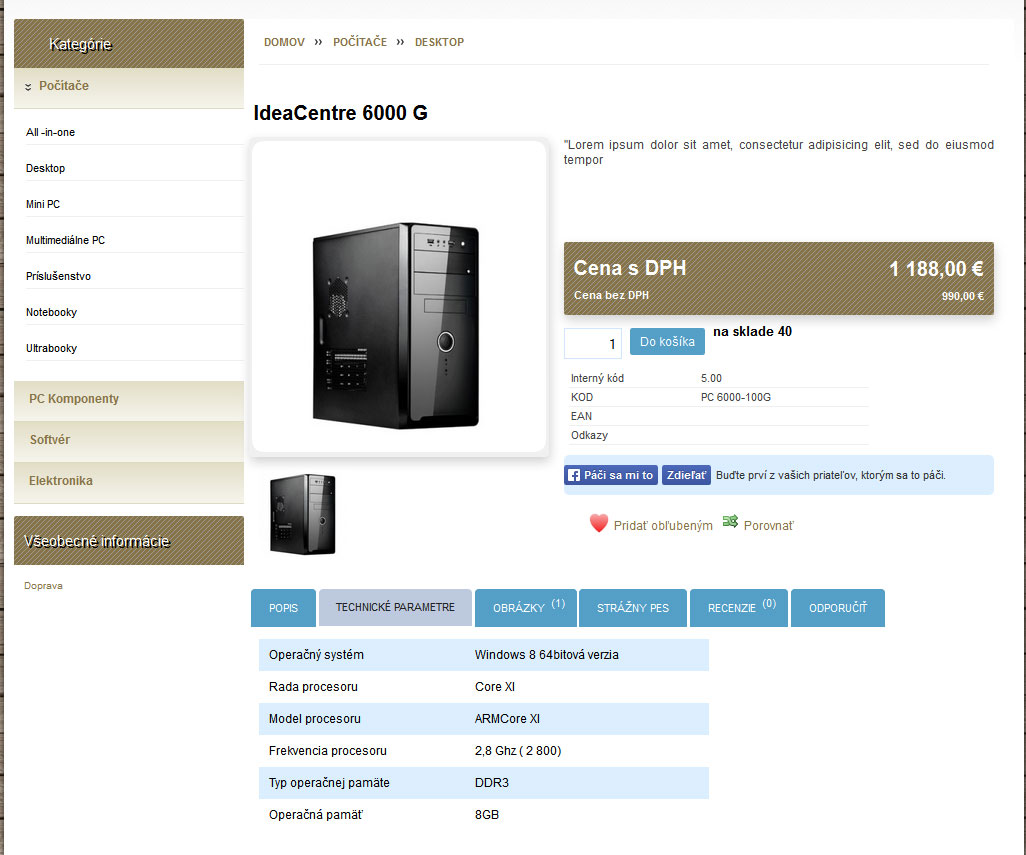Click the Typ operačnej pamäte label
Image resolution: width=1026 pixels, height=855 pixels.
click(x=329, y=783)
